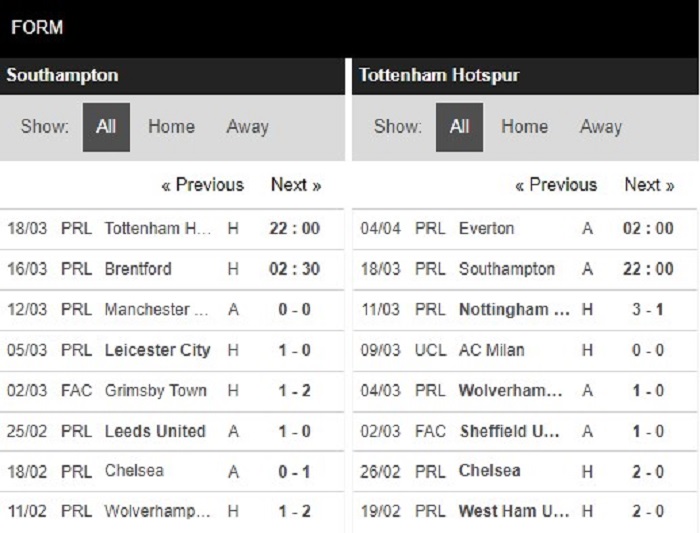The width and height of the screenshot is (700, 533).
Task: Go to Next Southampton fixtures
Action: [296, 185]
